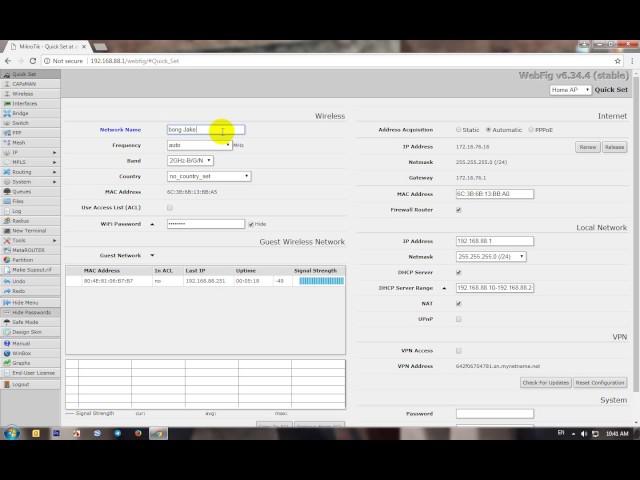Enable the UPnP checkbox
The height and width of the screenshot is (480, 640).
tap(459, 319)
